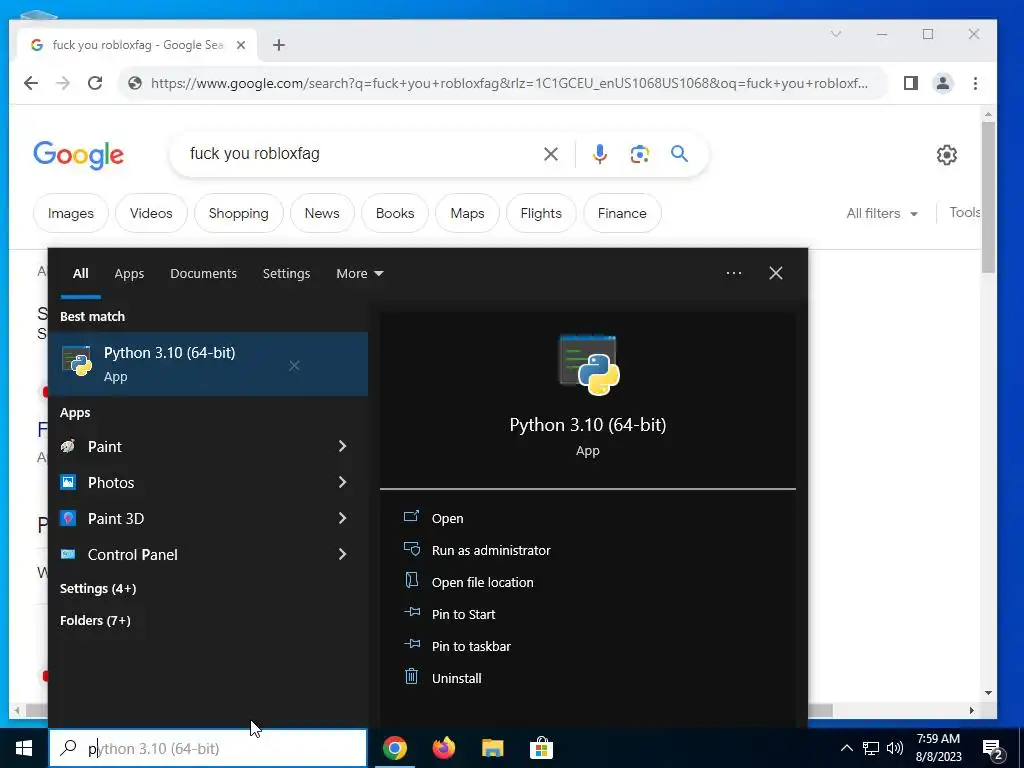This screenshot has width=1024, height=768.
Task: Reload the Chrome page
Action: click(95, 83)
